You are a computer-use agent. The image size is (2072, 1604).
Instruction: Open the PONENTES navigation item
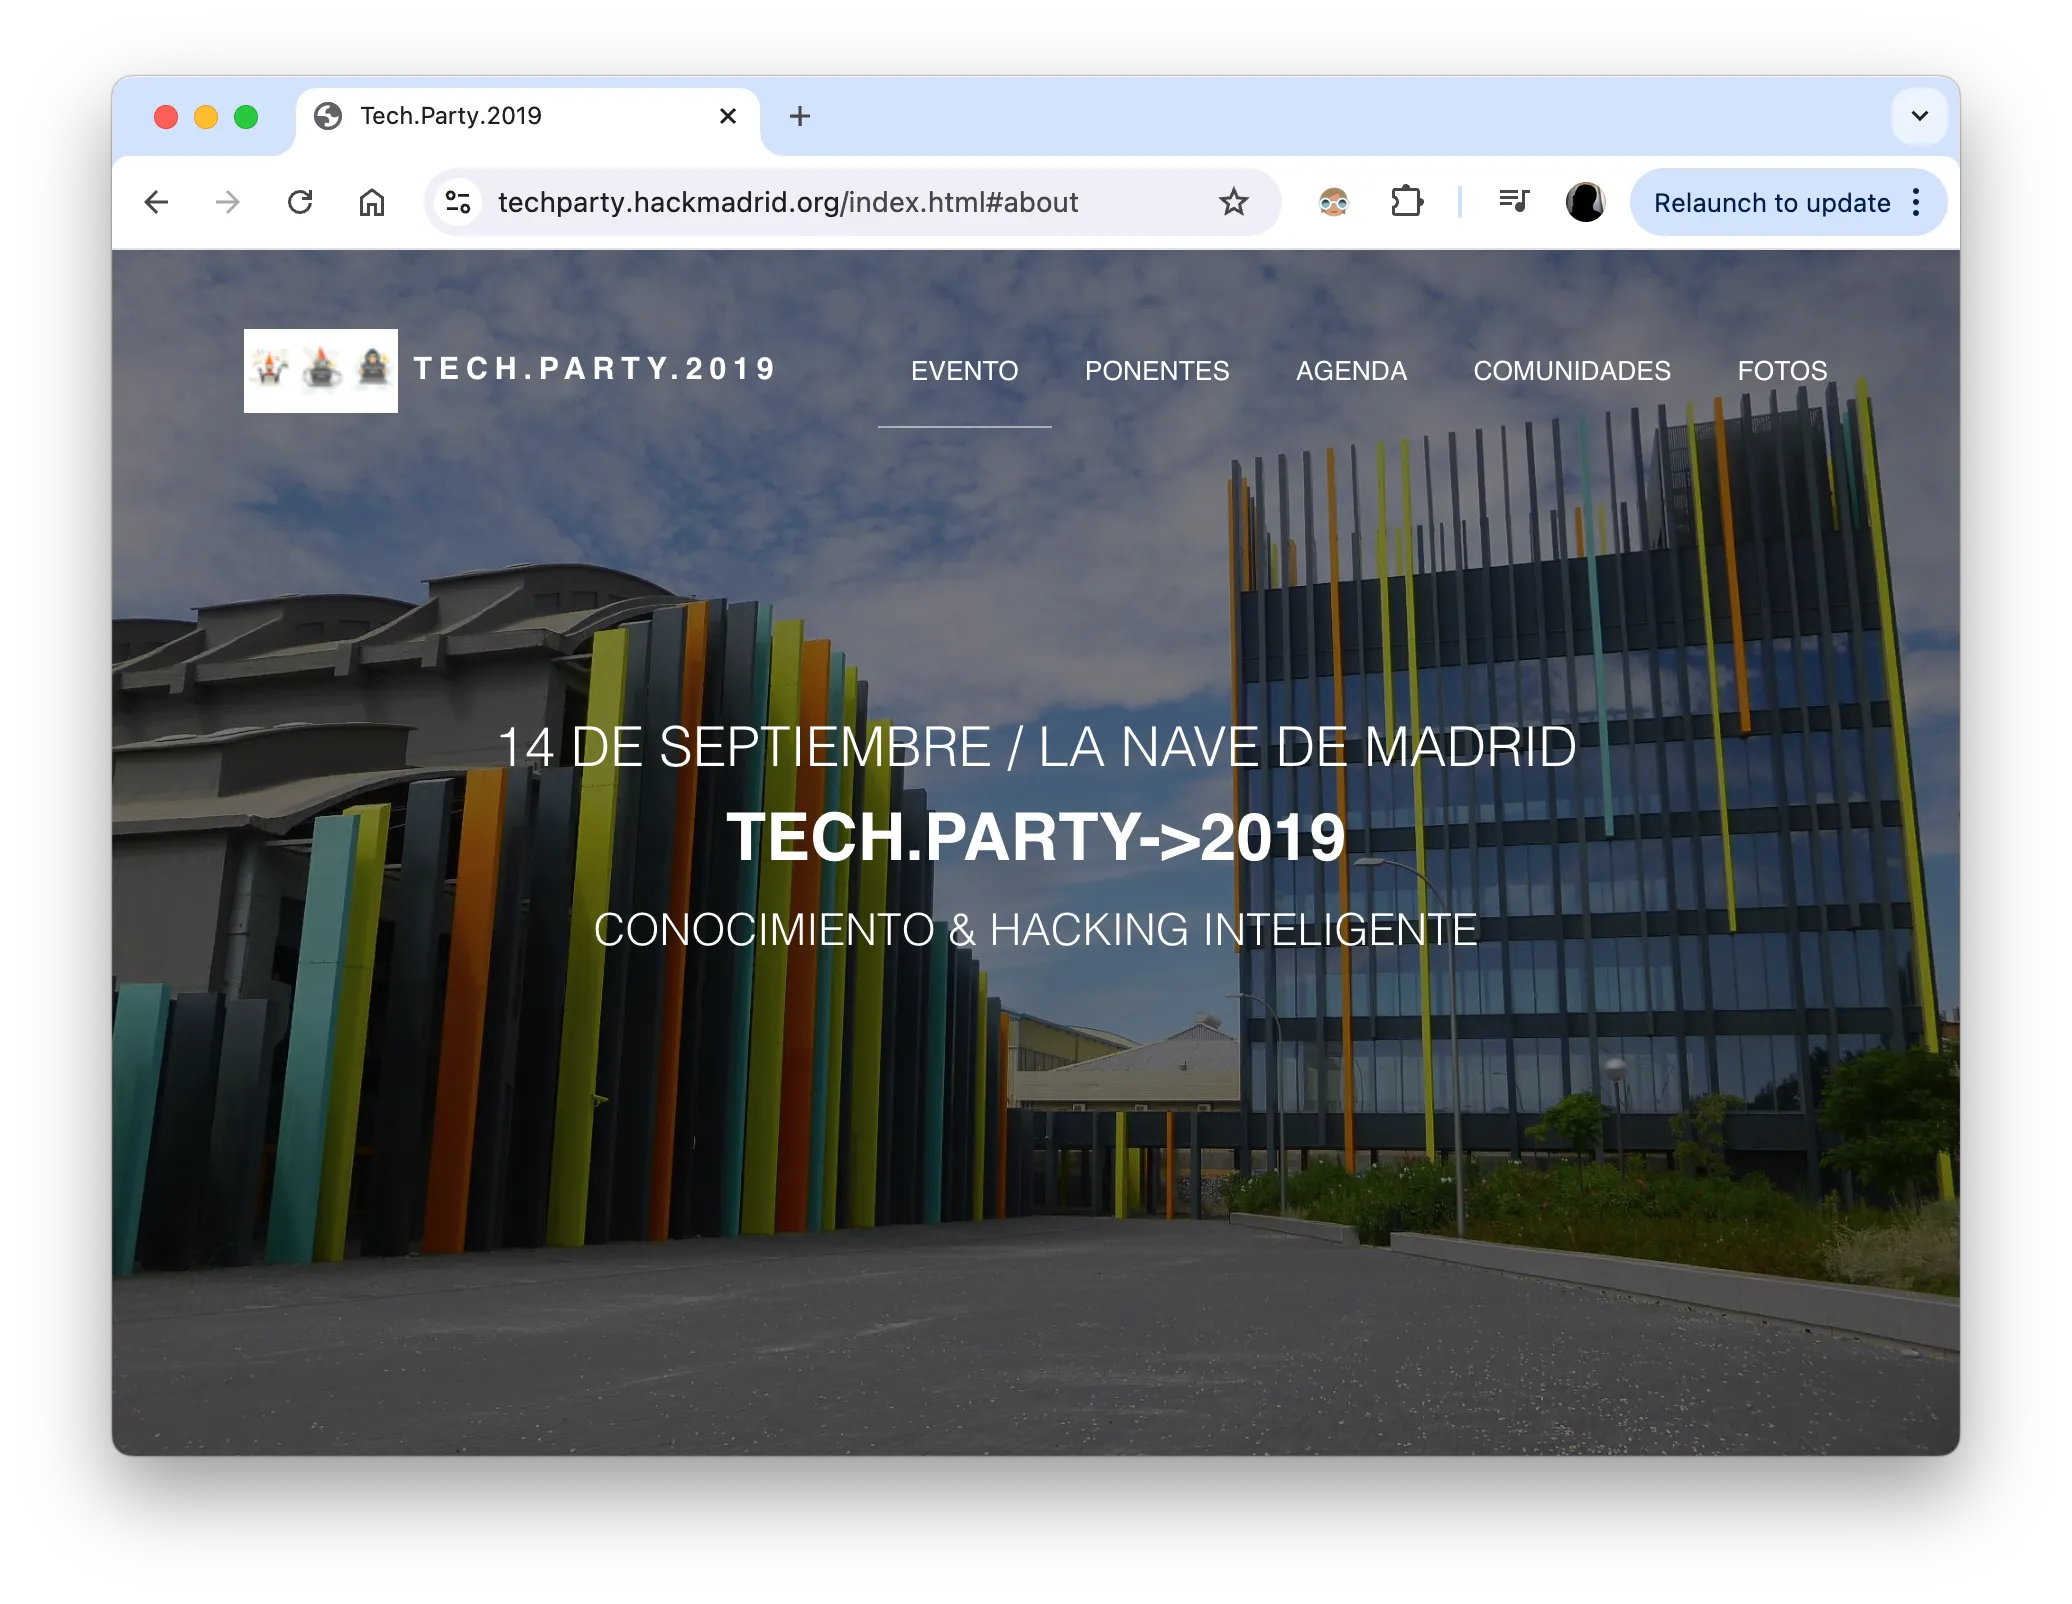tap(1157, 371)
